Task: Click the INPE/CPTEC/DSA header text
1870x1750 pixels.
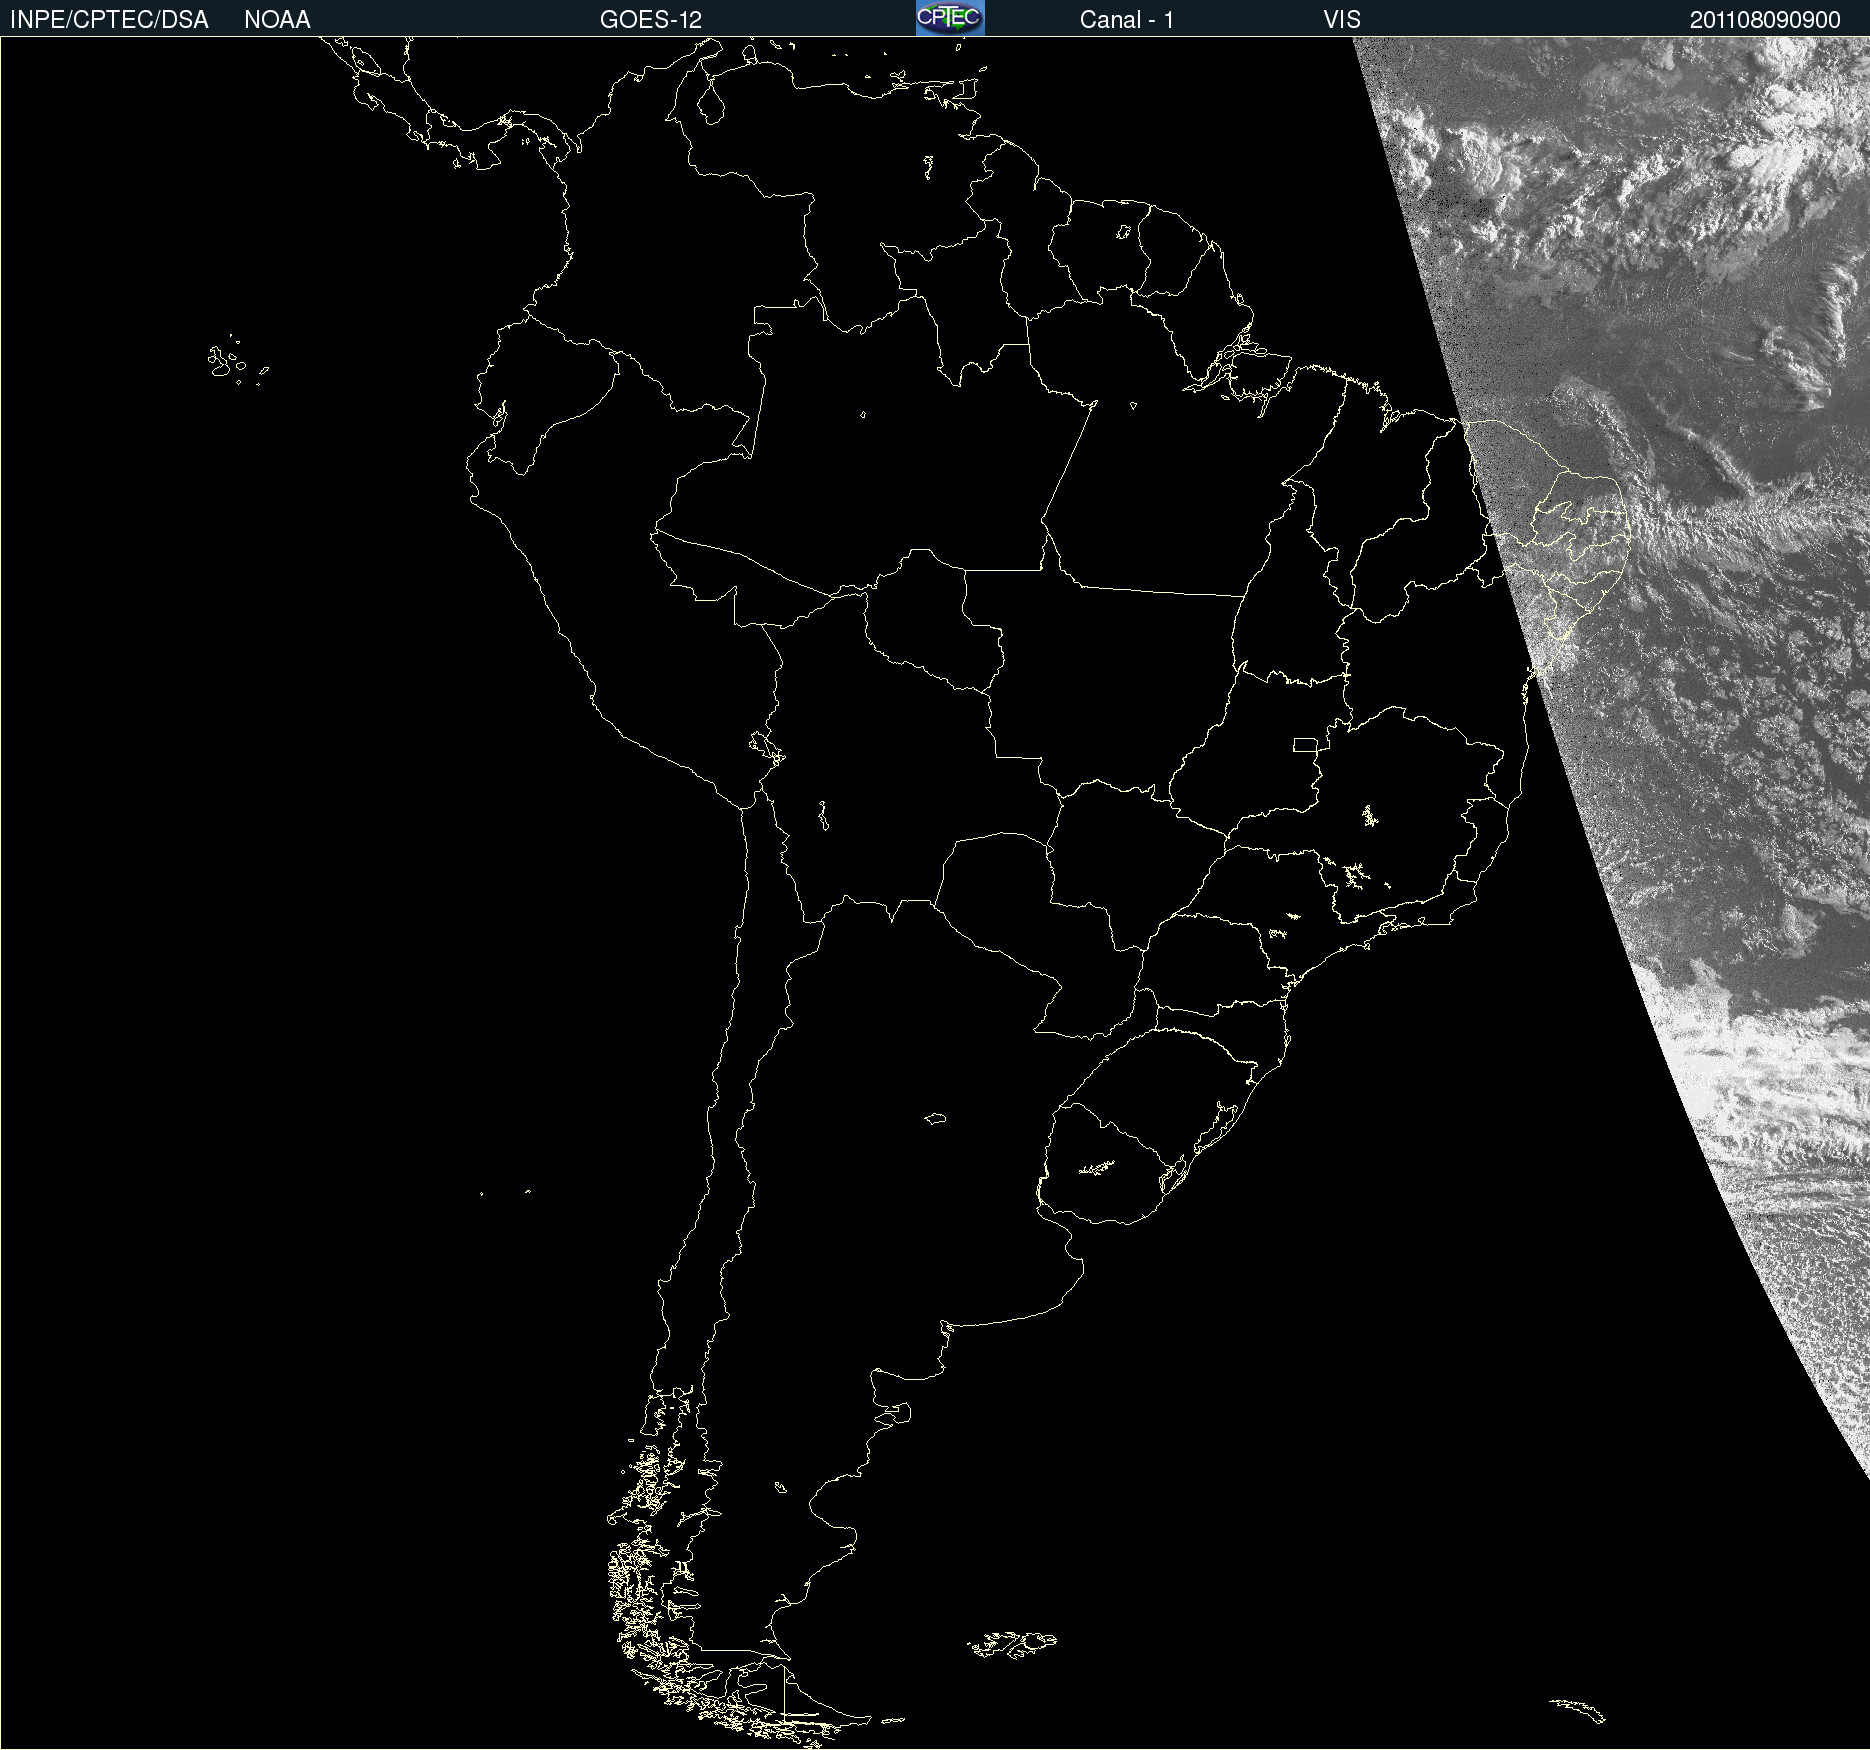Action: point(109,19)
